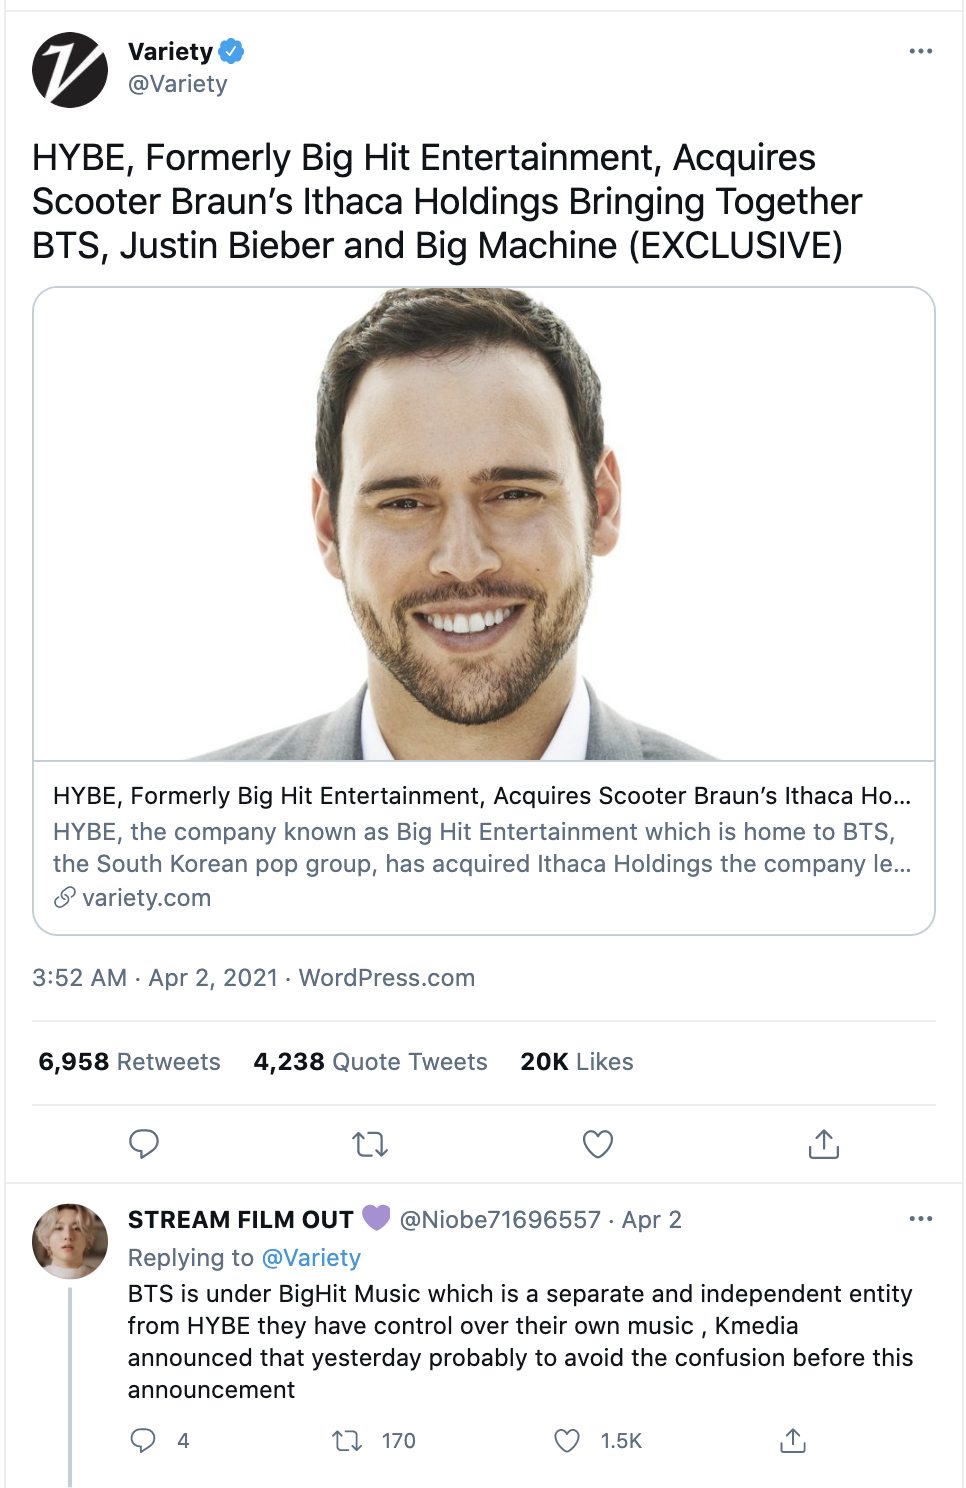Open the 6,958 Retweets list
The image size is (966, 1488).
(129, 1062)
